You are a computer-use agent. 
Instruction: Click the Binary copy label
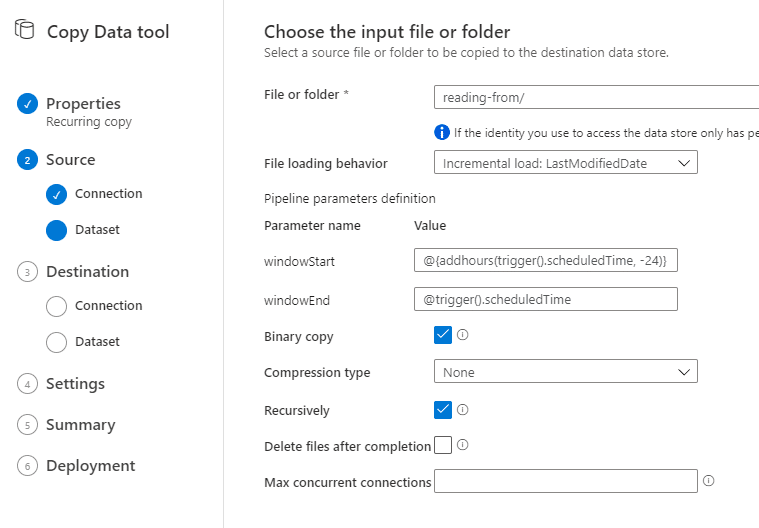coord(299,337)
